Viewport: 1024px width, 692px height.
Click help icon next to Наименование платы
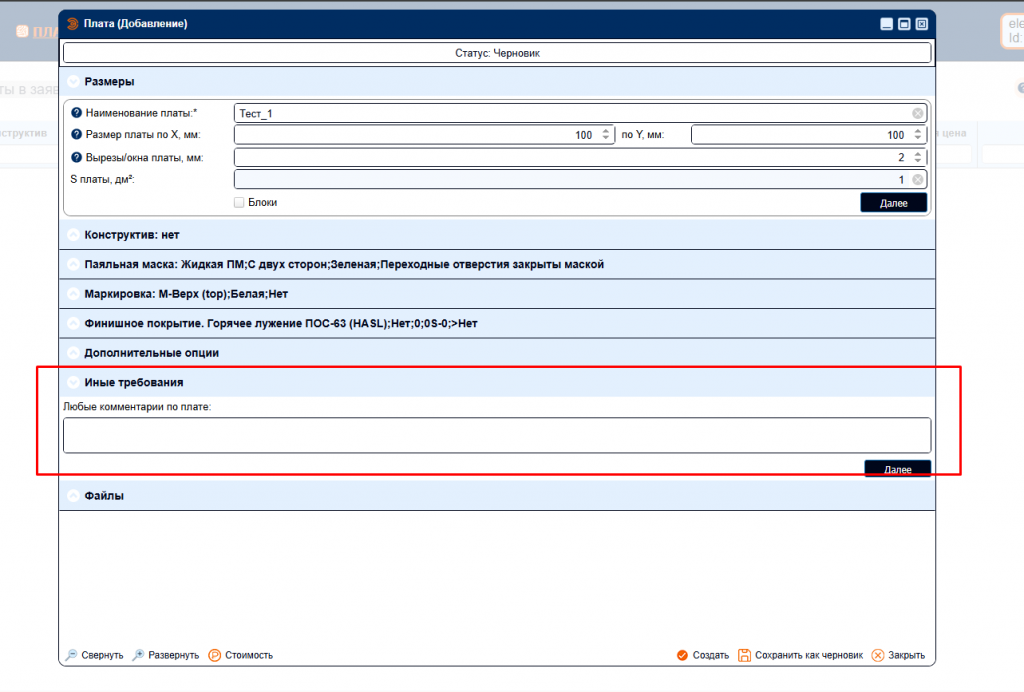(x=77, y=113)
